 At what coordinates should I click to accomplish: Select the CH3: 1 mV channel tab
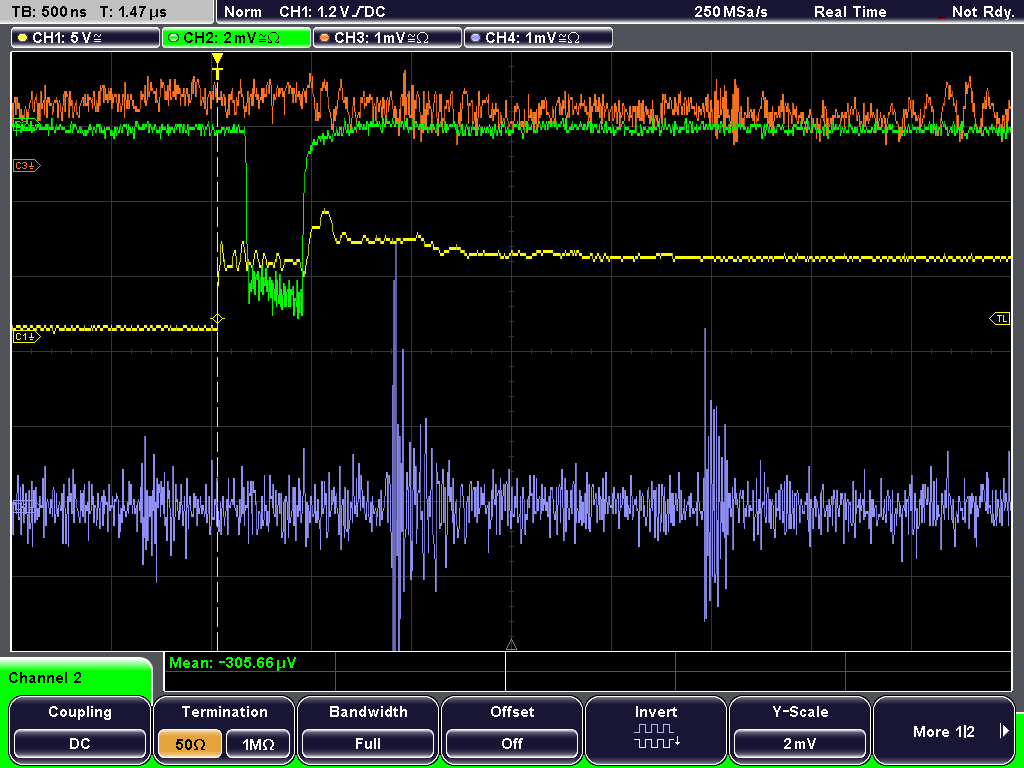(387, 38)
